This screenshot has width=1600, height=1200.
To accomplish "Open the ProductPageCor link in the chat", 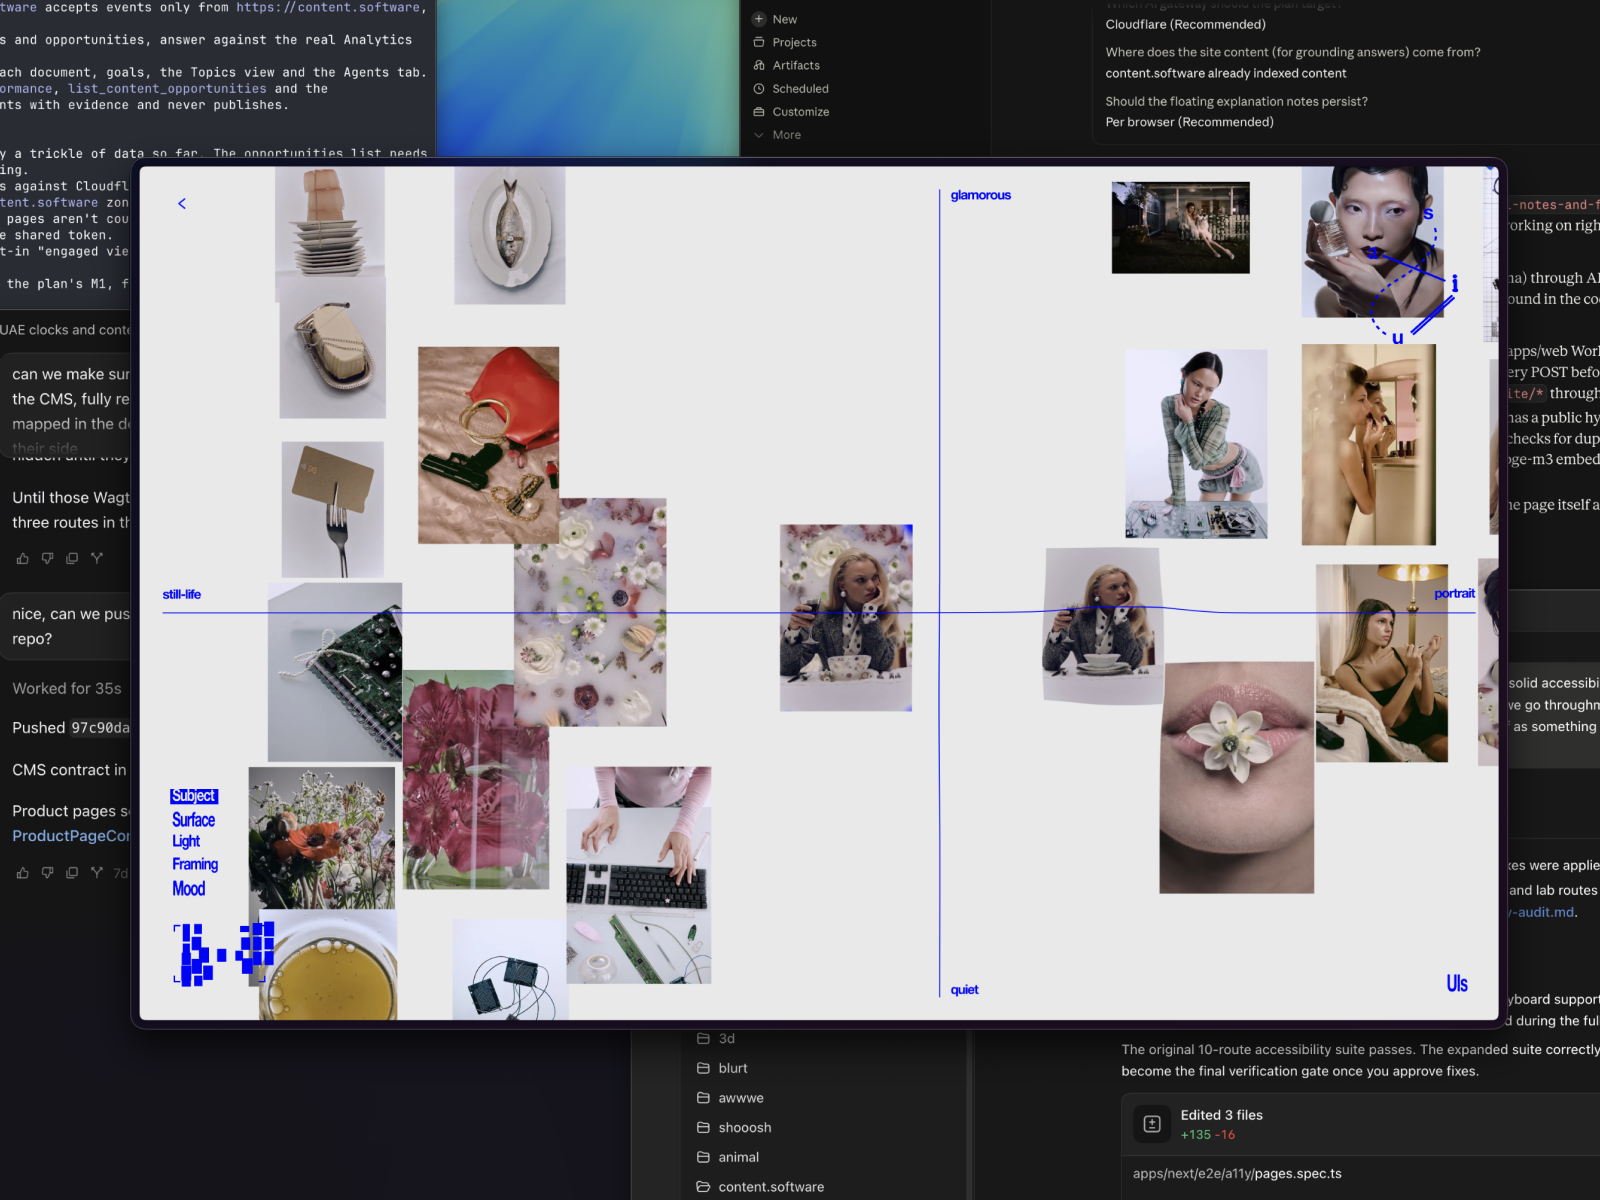I will coord(71,836).
